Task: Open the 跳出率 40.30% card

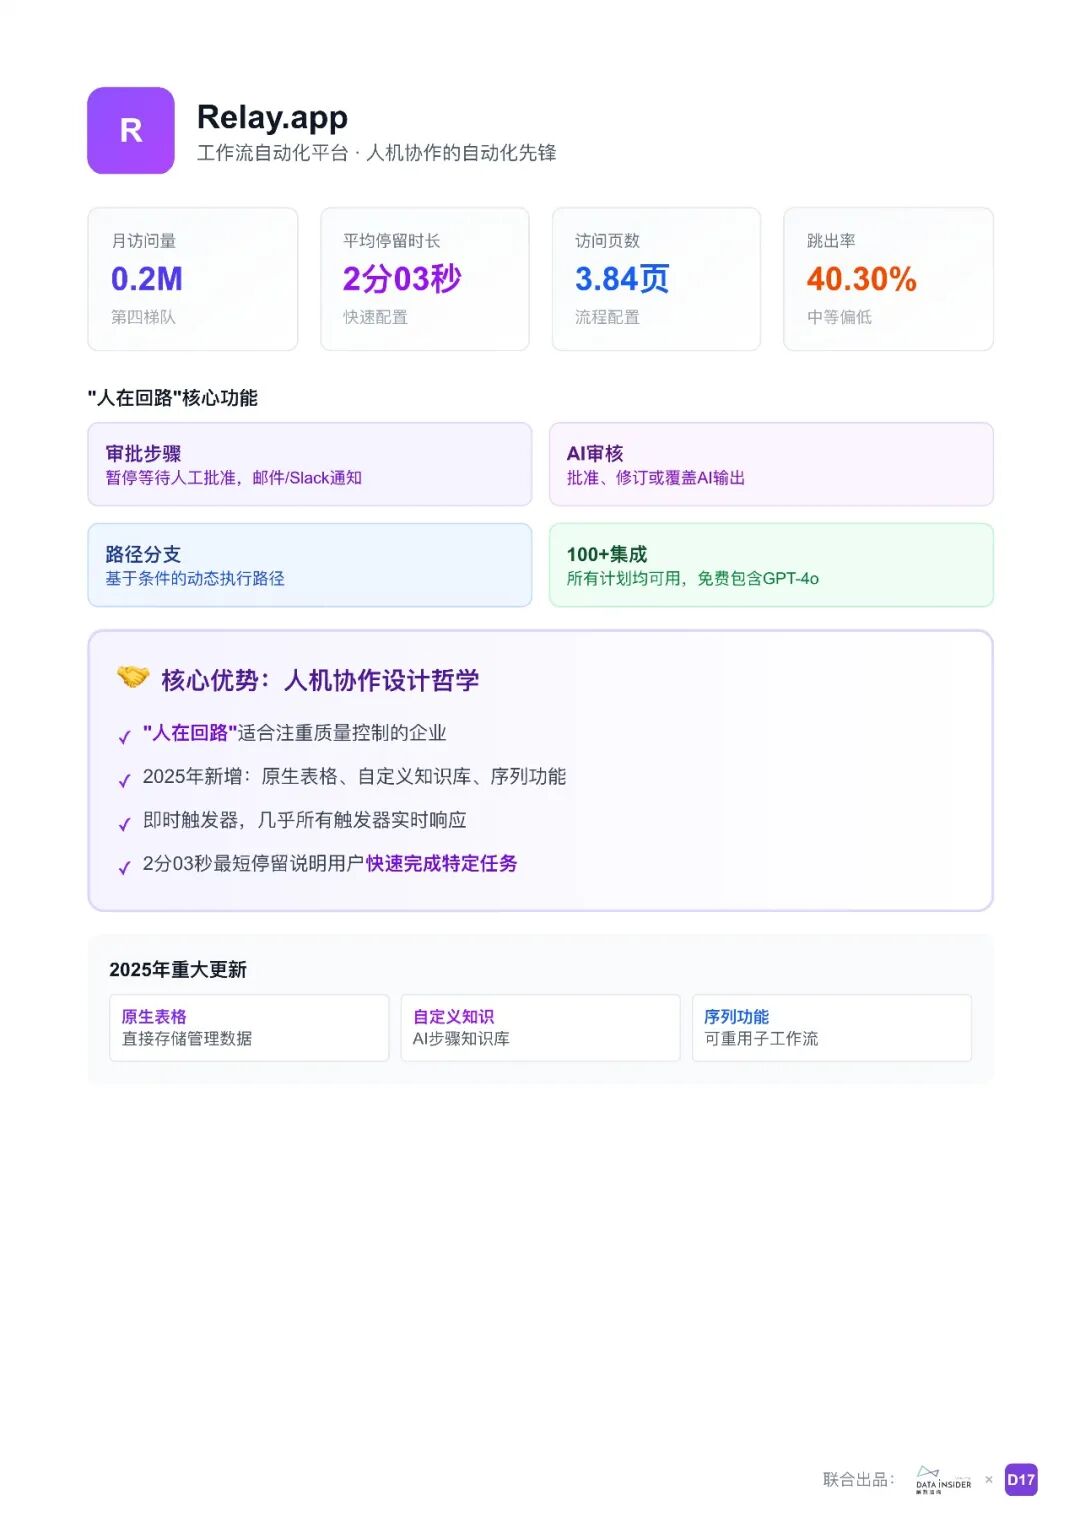Action: (x=888, y=279)
